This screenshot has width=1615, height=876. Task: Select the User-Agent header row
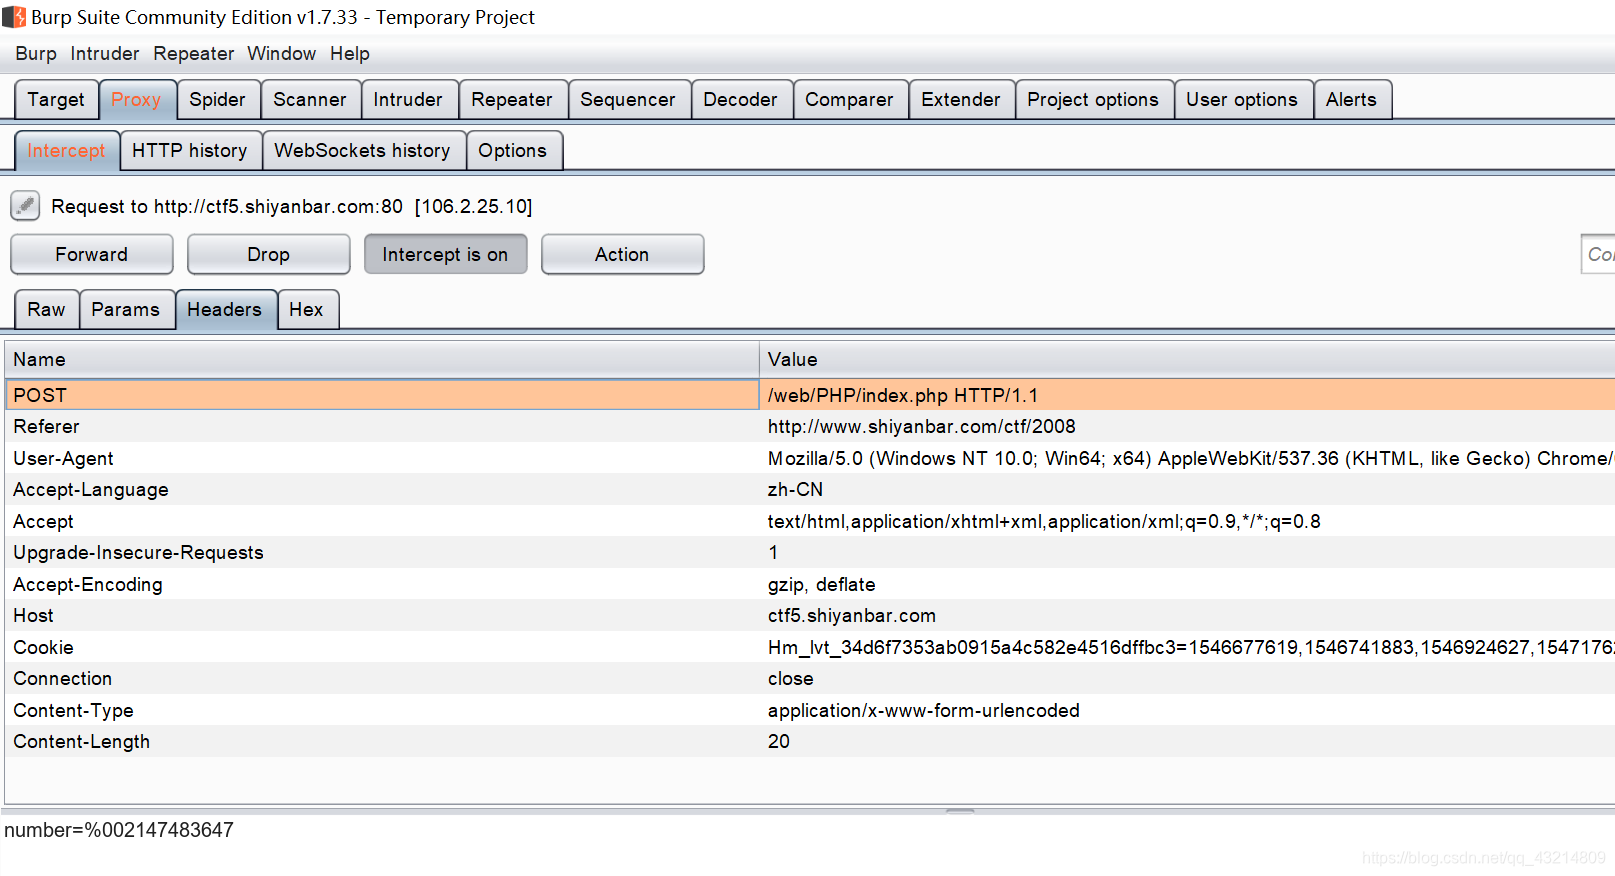click(810, 458)
